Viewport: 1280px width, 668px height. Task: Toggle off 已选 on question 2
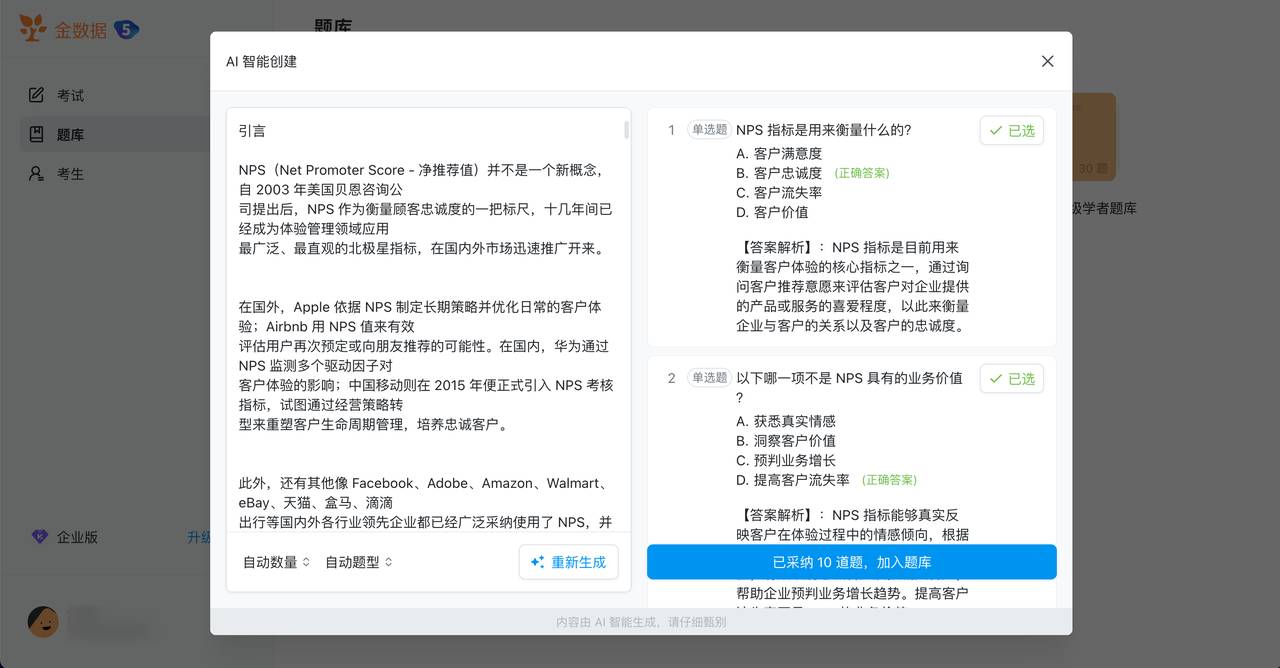[x=1011, y=378]
